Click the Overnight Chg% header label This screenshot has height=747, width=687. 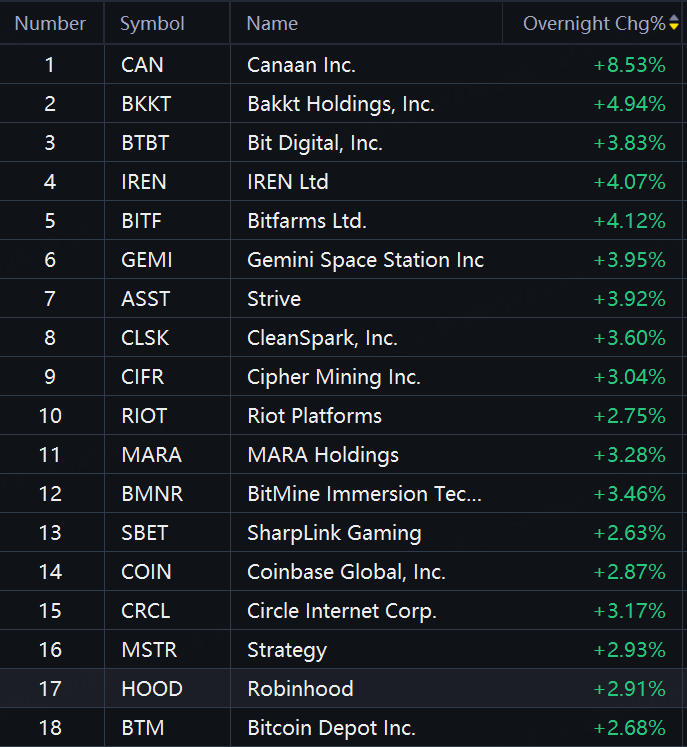coord(593,23)
